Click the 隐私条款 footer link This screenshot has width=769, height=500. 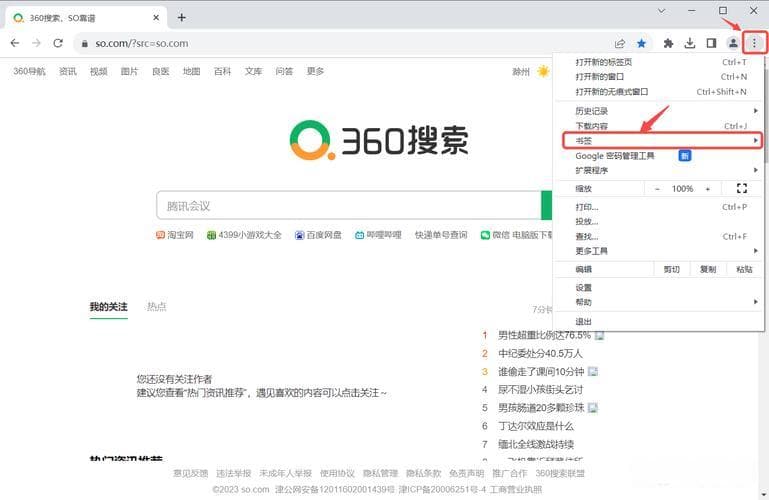coord(424,474)
